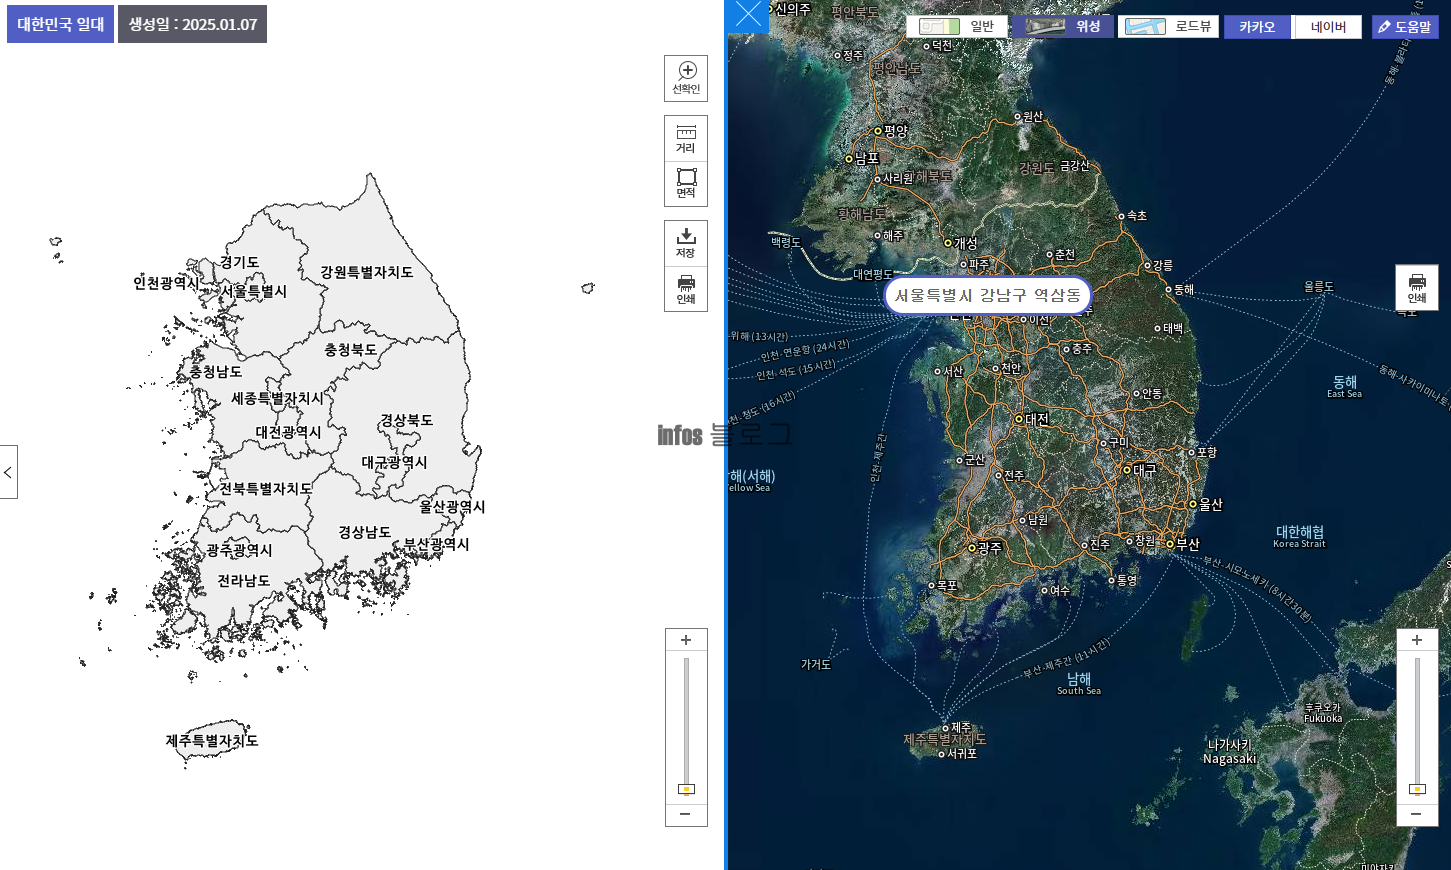
Task: Close the satellite panel with the blue X
Action: click(x=748, y=15)
